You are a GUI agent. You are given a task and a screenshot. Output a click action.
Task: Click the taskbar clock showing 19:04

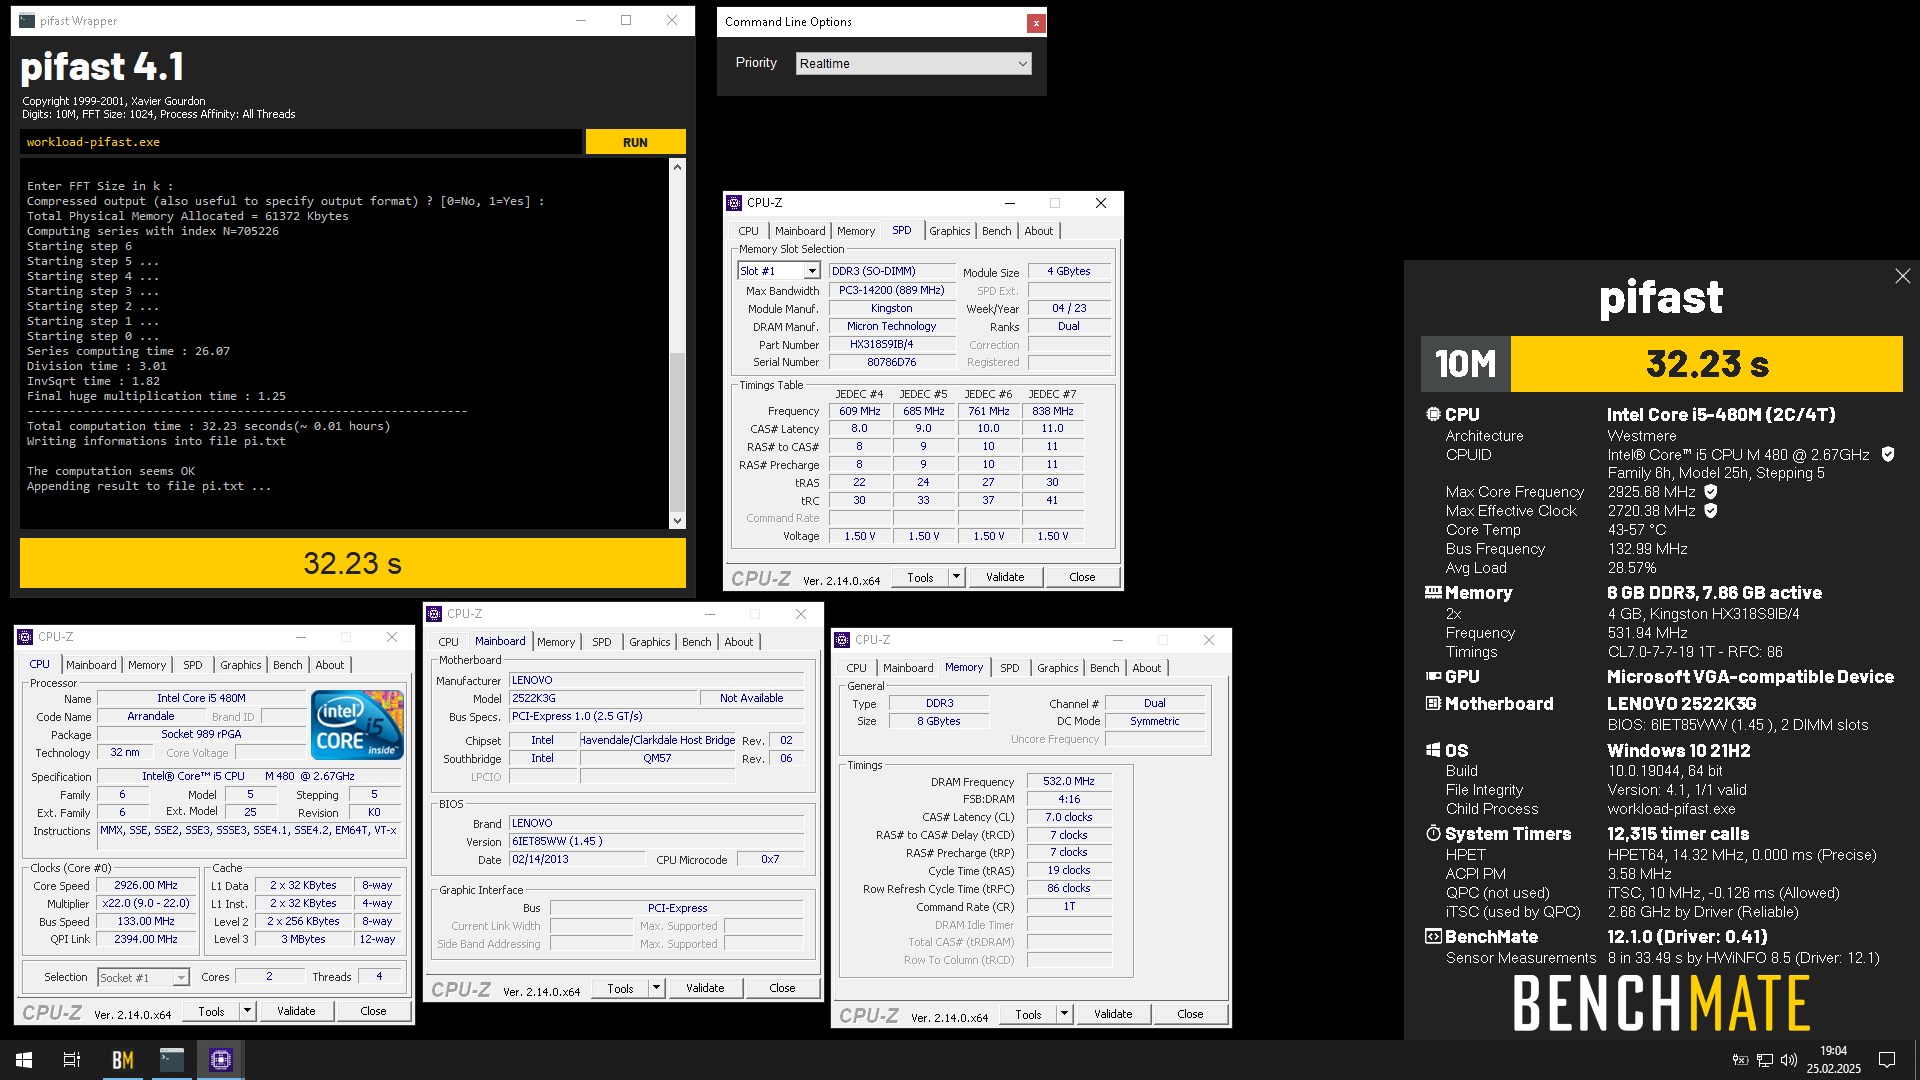pyautogui.click(x=1833, y=1060)
